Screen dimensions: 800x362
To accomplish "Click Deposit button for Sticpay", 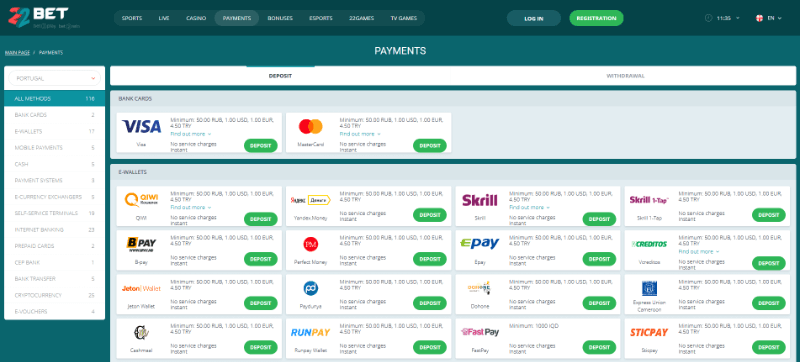I will pyautogui.click(x=768, y=347).
